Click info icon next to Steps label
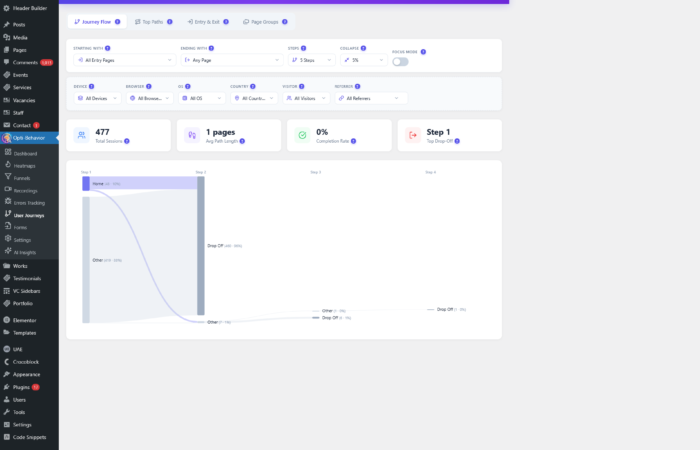 304,48
